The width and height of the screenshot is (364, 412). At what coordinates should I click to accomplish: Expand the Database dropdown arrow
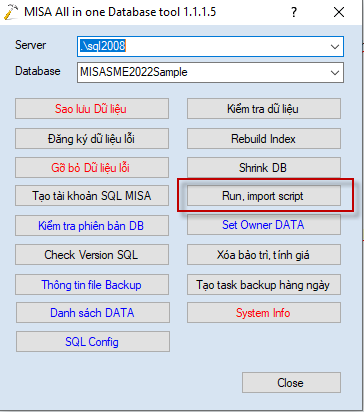pyautogui.click(x=335, y=72)
